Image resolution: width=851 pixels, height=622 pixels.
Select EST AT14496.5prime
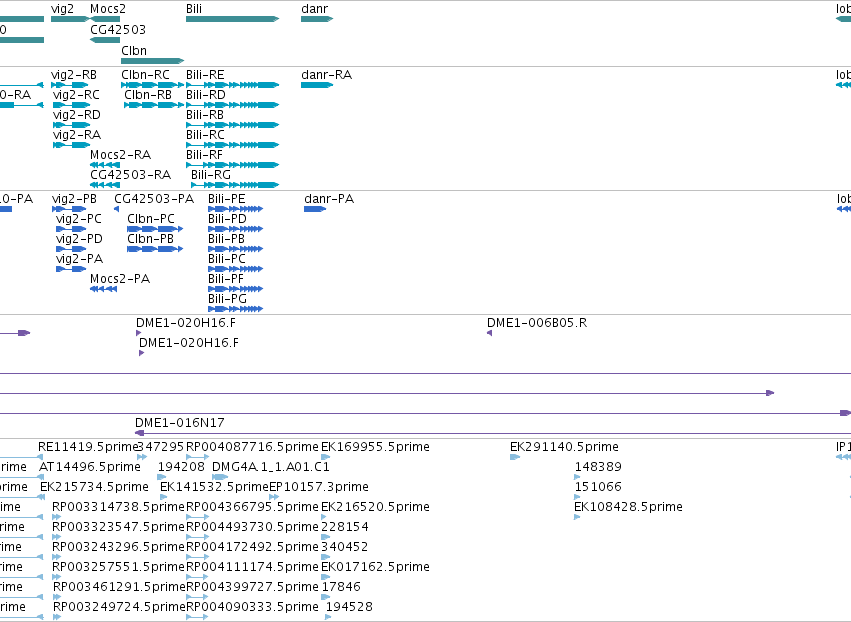click(90, 467)
